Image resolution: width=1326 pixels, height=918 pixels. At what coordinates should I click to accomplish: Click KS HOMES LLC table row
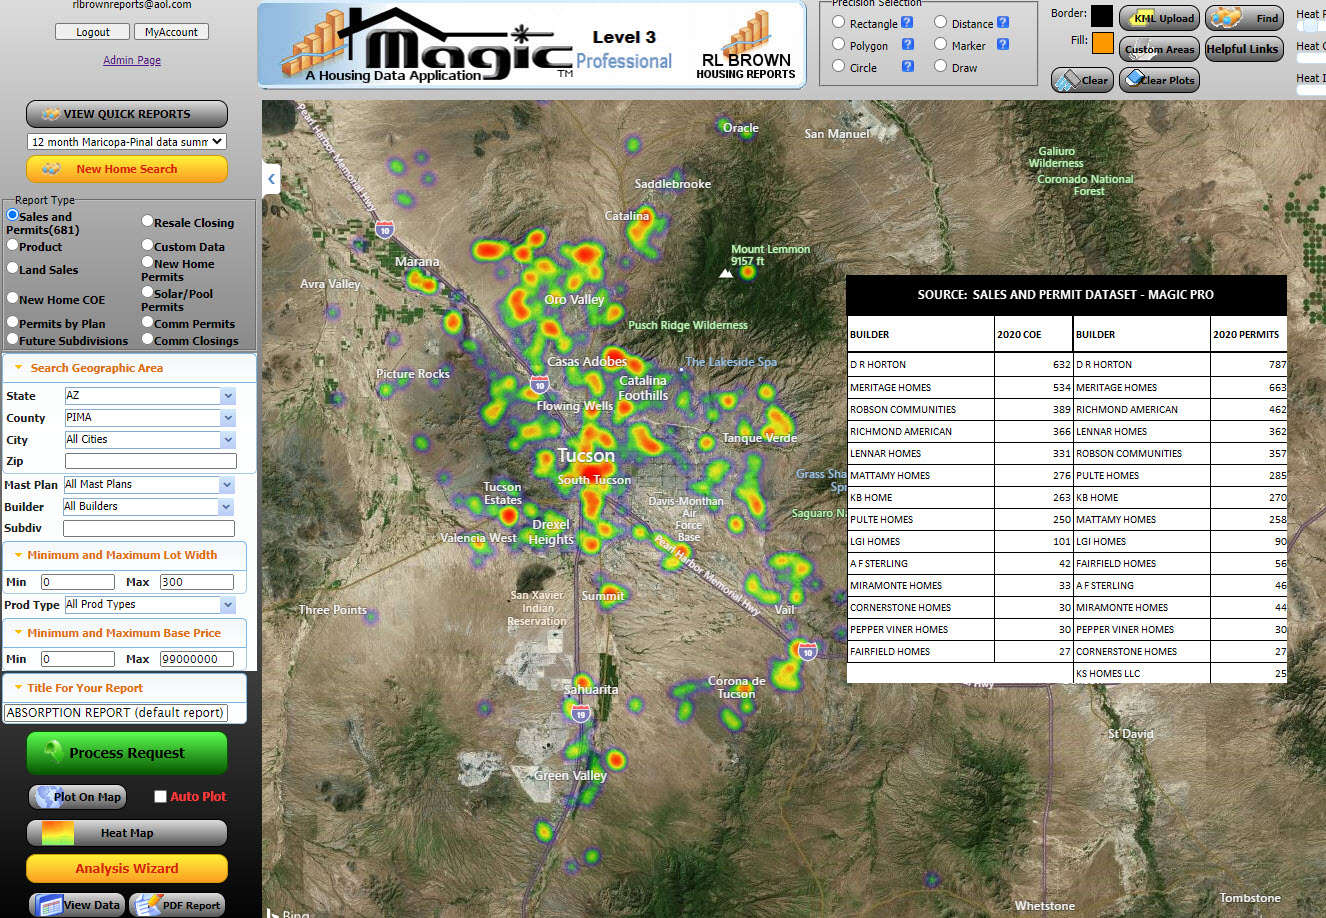click(x=1180, y=674)
